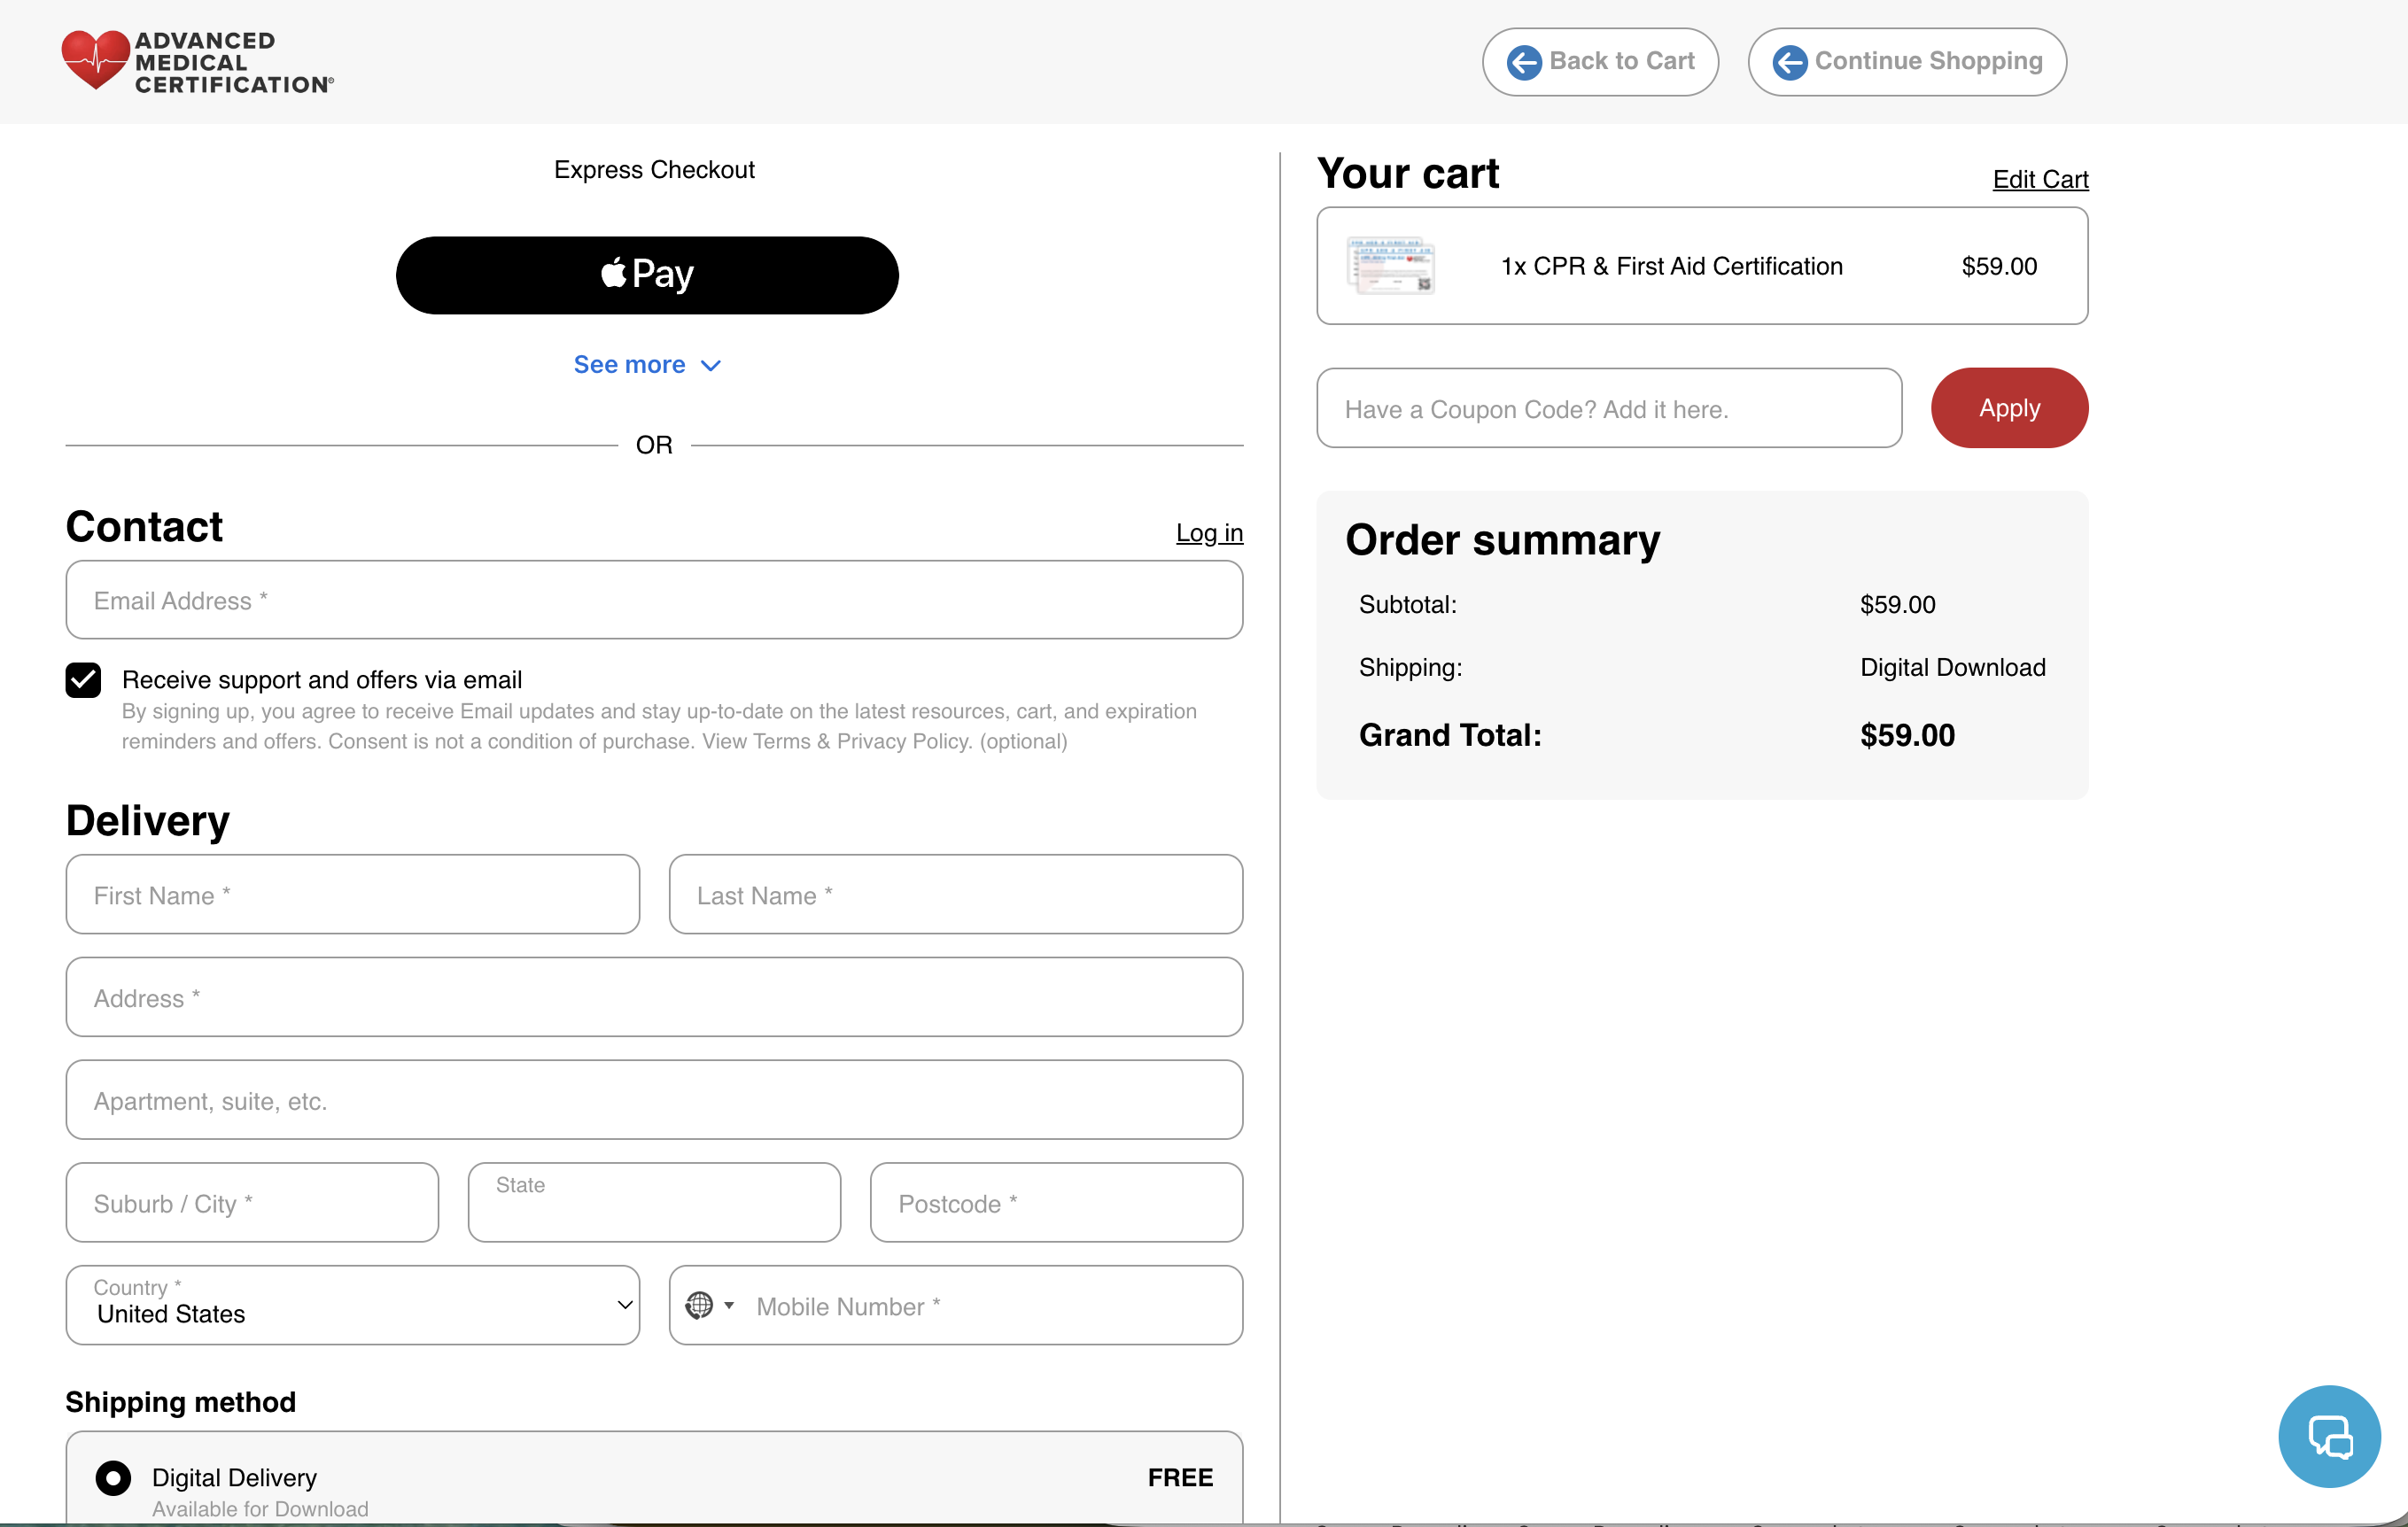
Task: Select the Digital Delivery shipping option
Action: coord(113,1477)
